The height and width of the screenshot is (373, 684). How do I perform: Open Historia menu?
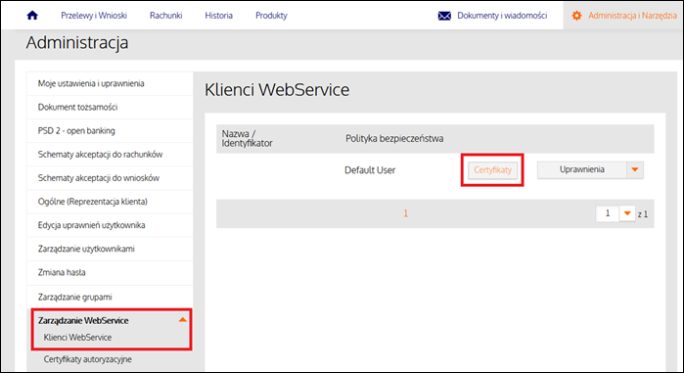pyautogui.click(x=219, y=16)
